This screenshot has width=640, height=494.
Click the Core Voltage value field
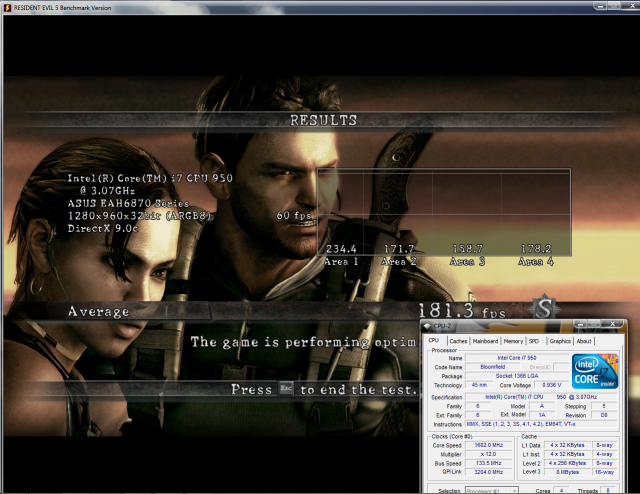pos(552,385)
